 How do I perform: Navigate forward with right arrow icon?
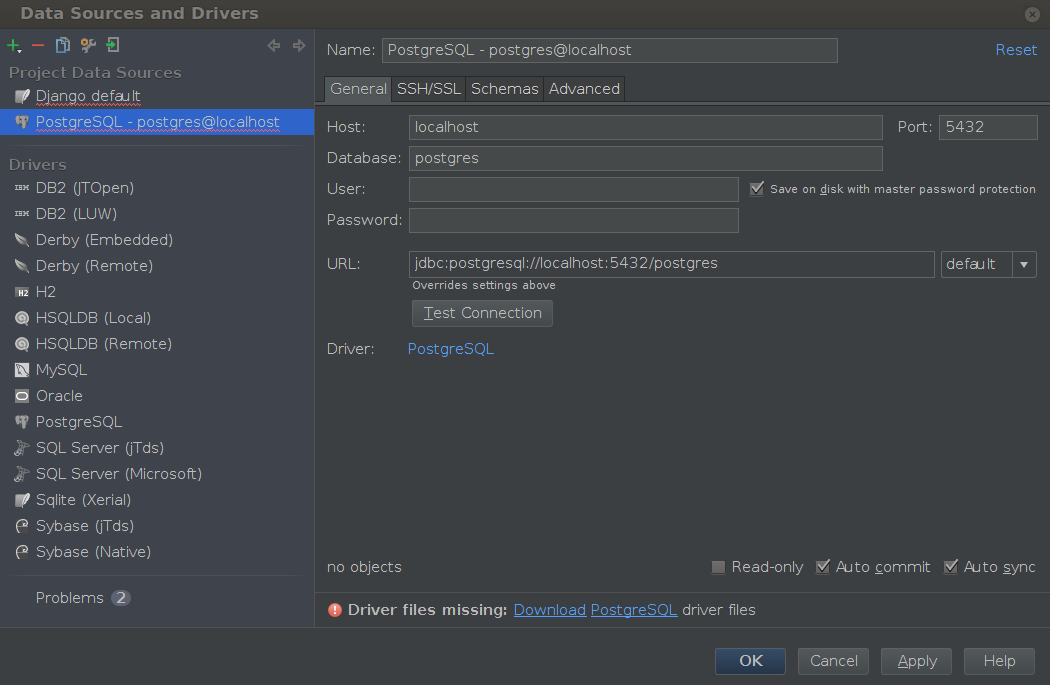coord(299,46)
